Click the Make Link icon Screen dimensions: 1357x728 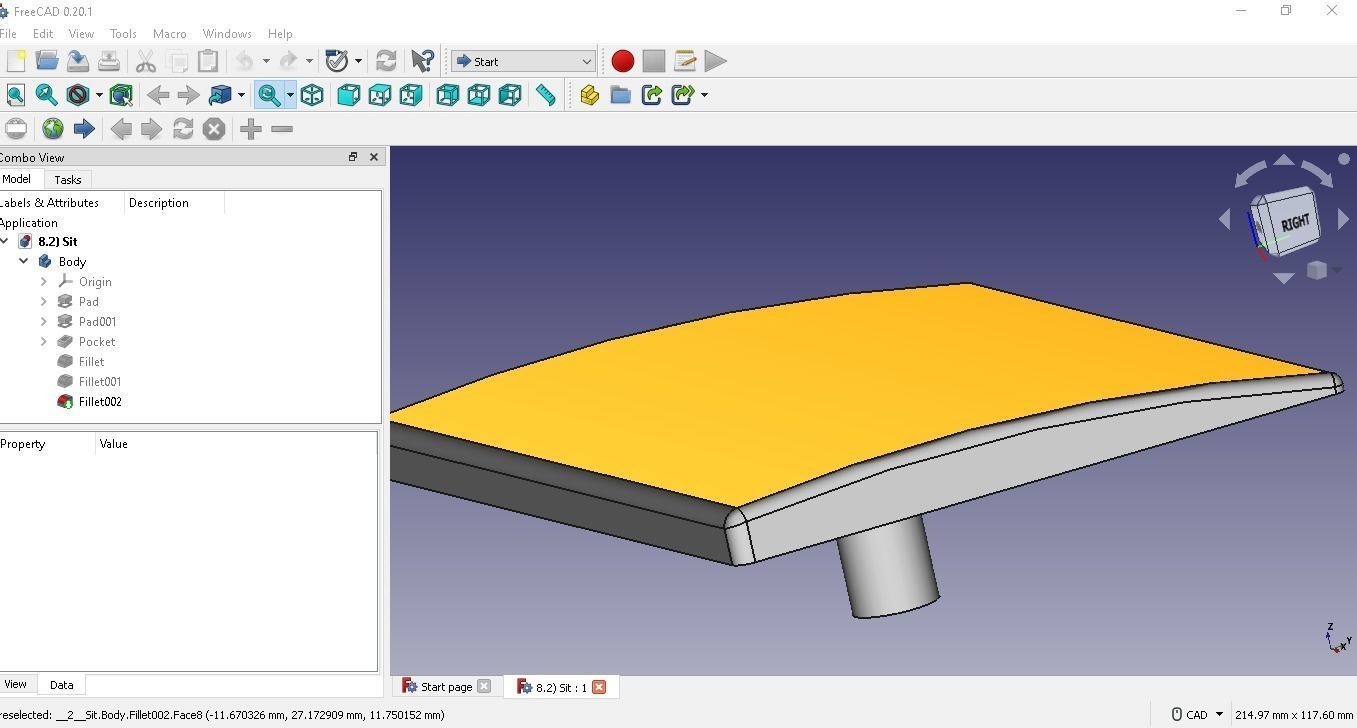point(651,95)
